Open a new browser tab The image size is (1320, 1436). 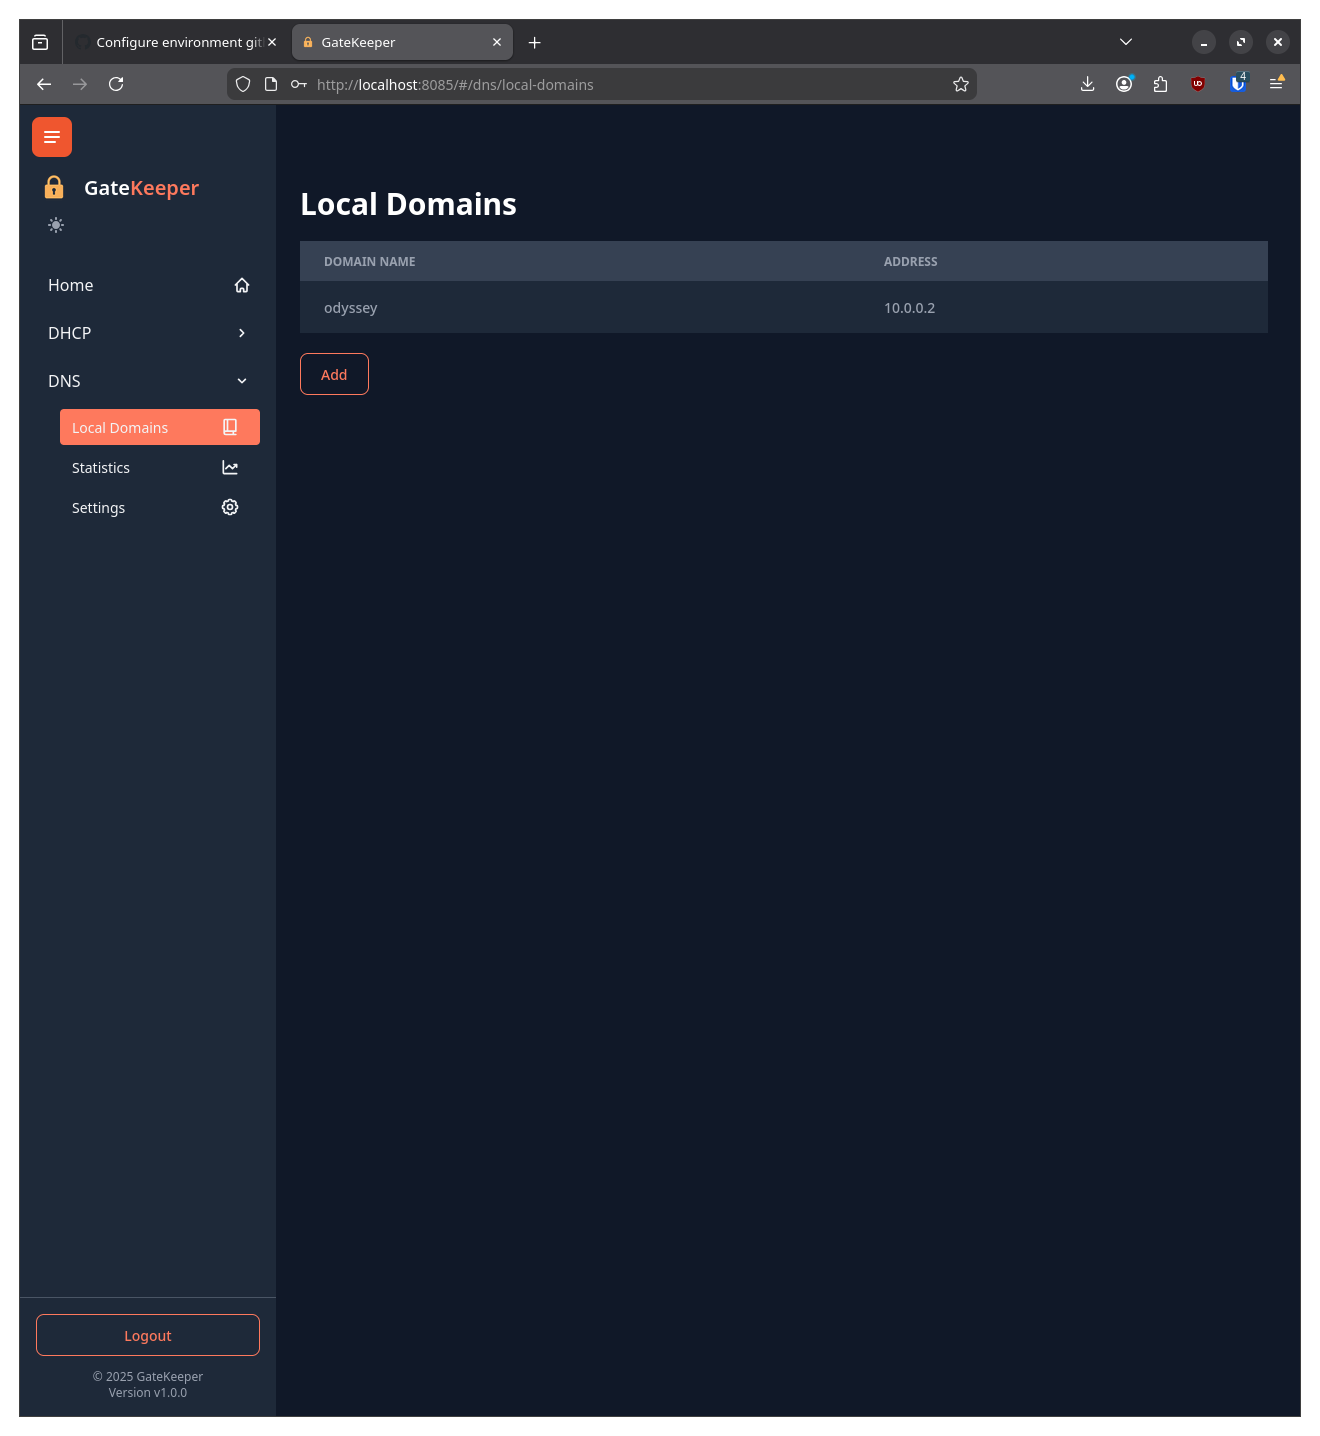pyautogui.click(x=535, y=42)
